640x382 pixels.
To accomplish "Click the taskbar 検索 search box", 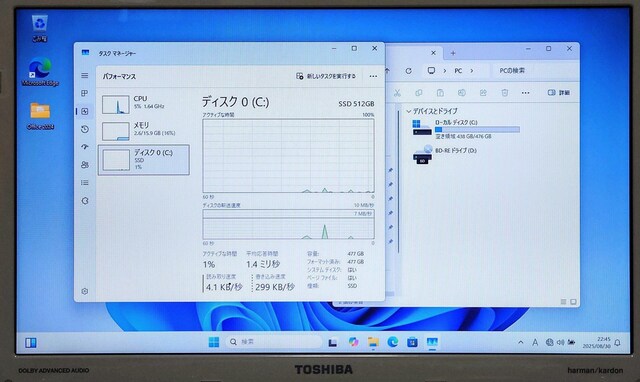I will 273,342.
